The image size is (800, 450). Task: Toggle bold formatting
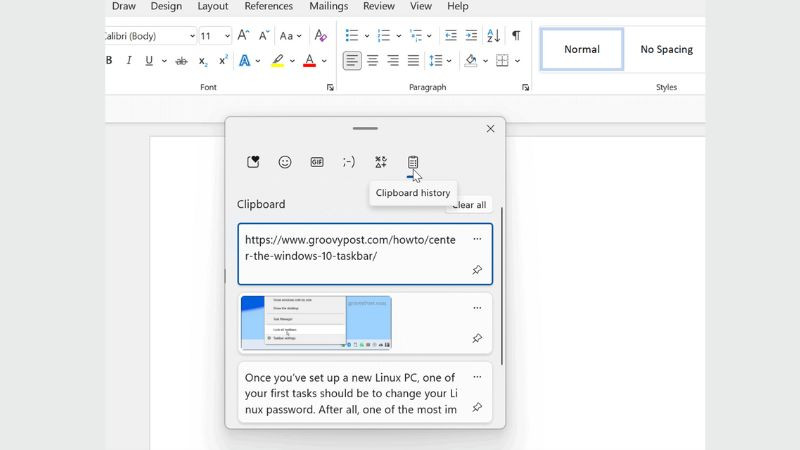tap(109, 60)
